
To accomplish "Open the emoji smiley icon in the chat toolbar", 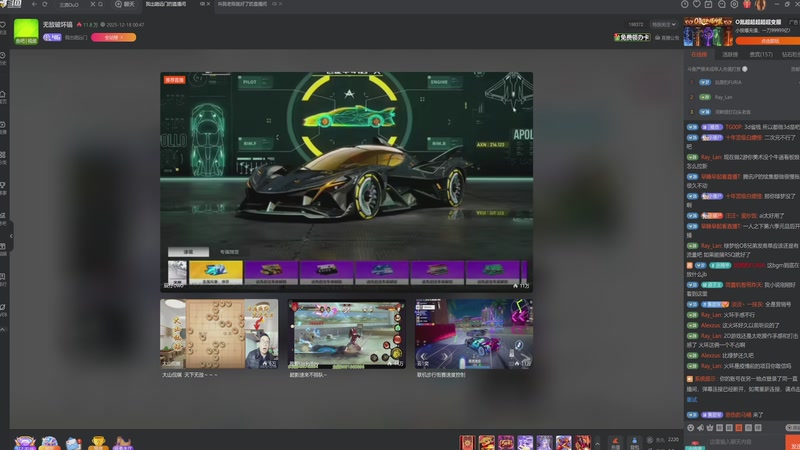I will pyautogui.click(x=691, y=428).
